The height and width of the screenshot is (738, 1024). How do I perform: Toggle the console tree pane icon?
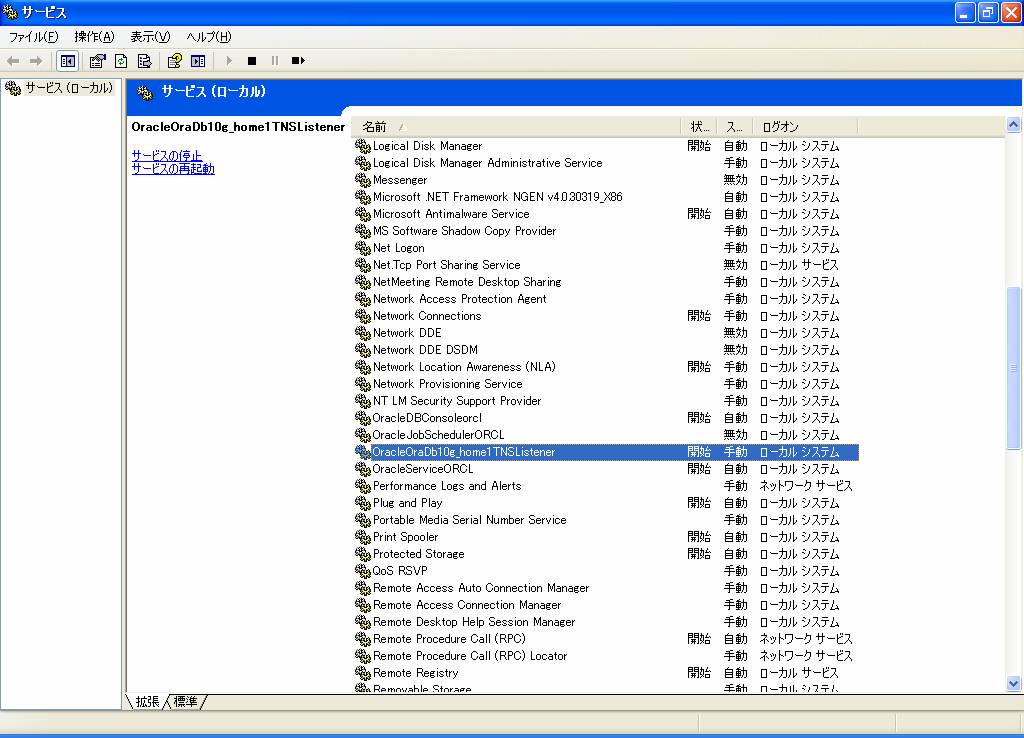click(67, 61)
